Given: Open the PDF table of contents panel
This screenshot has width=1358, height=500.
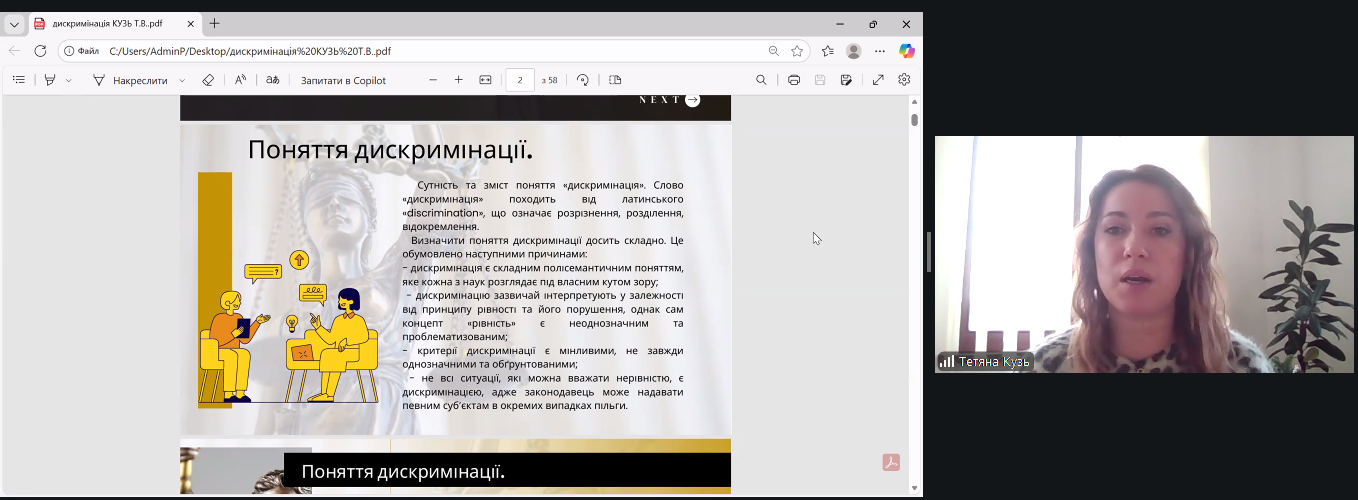Looking at the screenshot, I should pyautogui.click(x=18, y=80).
